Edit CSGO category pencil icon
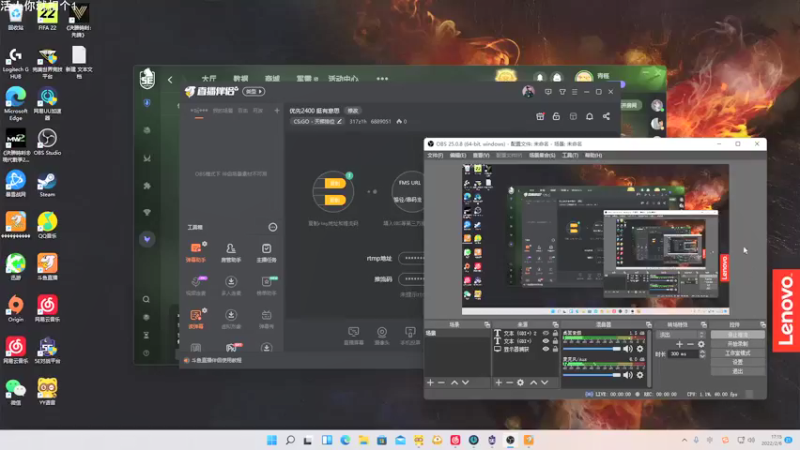Image resolution: width=800 pixels, height=450 pixels. click(339, 121)
